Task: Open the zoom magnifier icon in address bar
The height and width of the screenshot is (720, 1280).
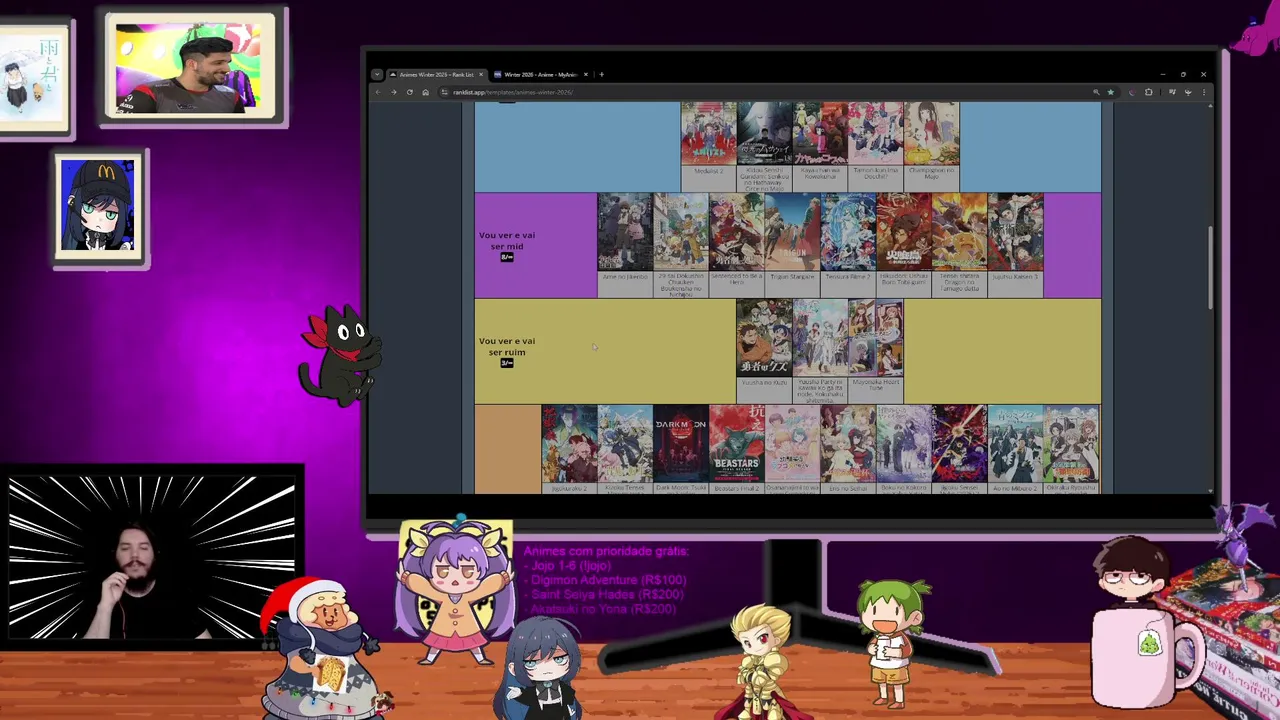Action: tap(1096, 92)
